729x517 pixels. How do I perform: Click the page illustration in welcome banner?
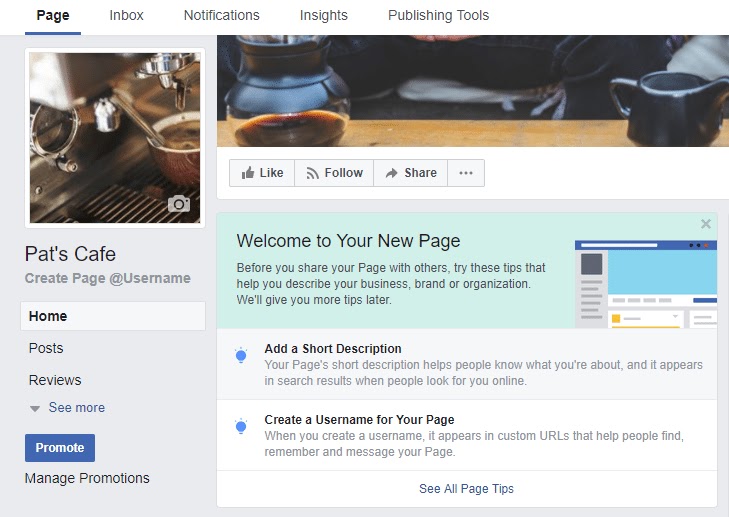(646, 284)
